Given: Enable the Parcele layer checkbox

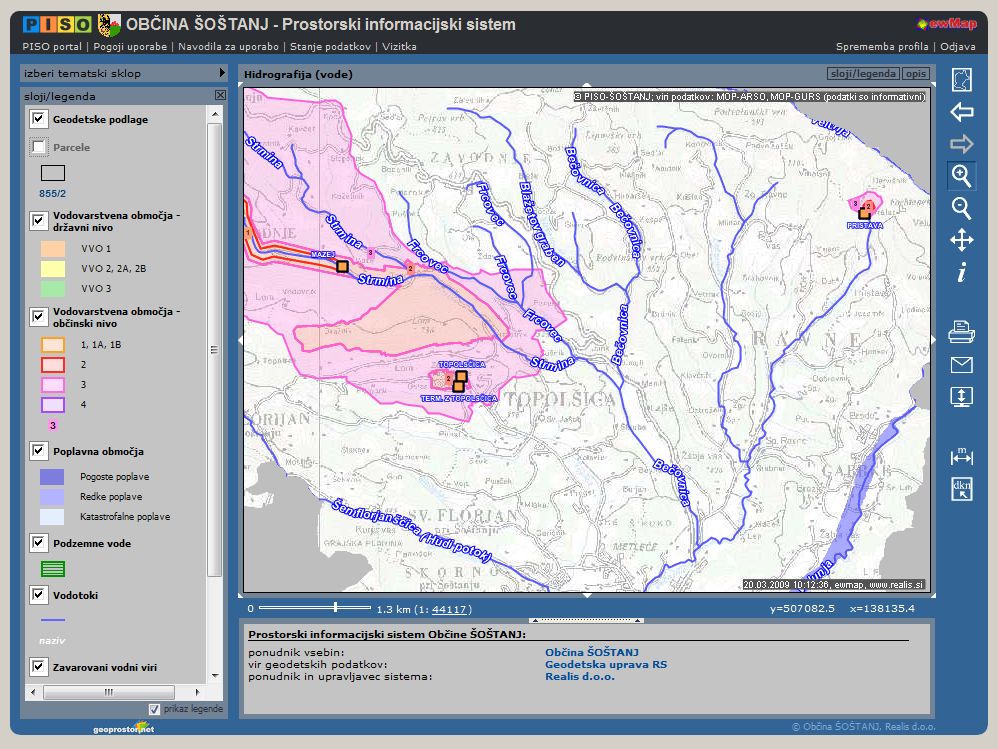Looking at the screenshot, I should point(39,148).
